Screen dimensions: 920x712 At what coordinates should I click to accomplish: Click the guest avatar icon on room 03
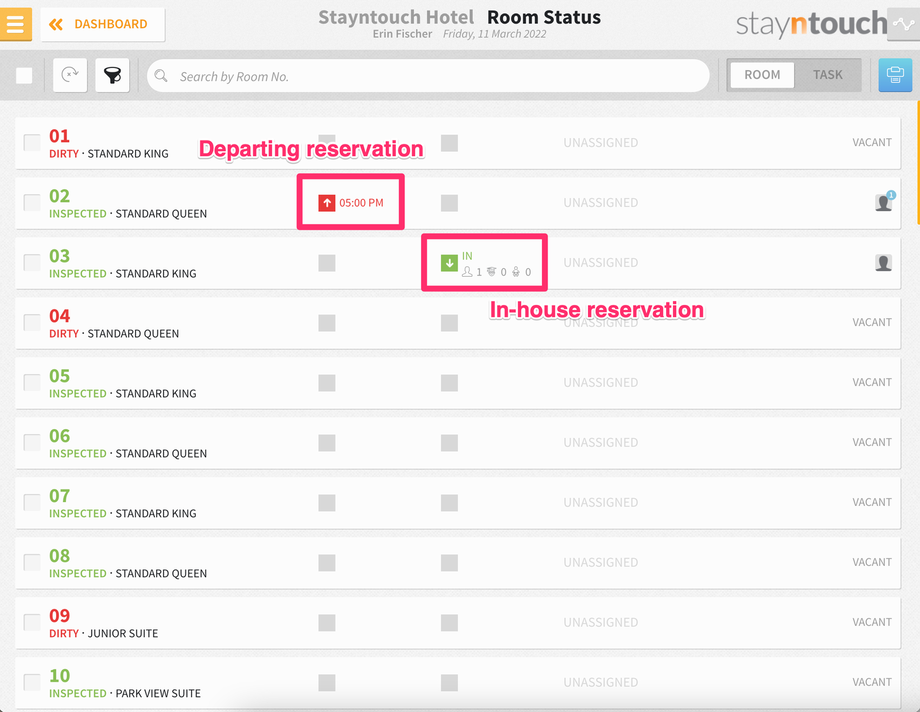tap(884, 262)
